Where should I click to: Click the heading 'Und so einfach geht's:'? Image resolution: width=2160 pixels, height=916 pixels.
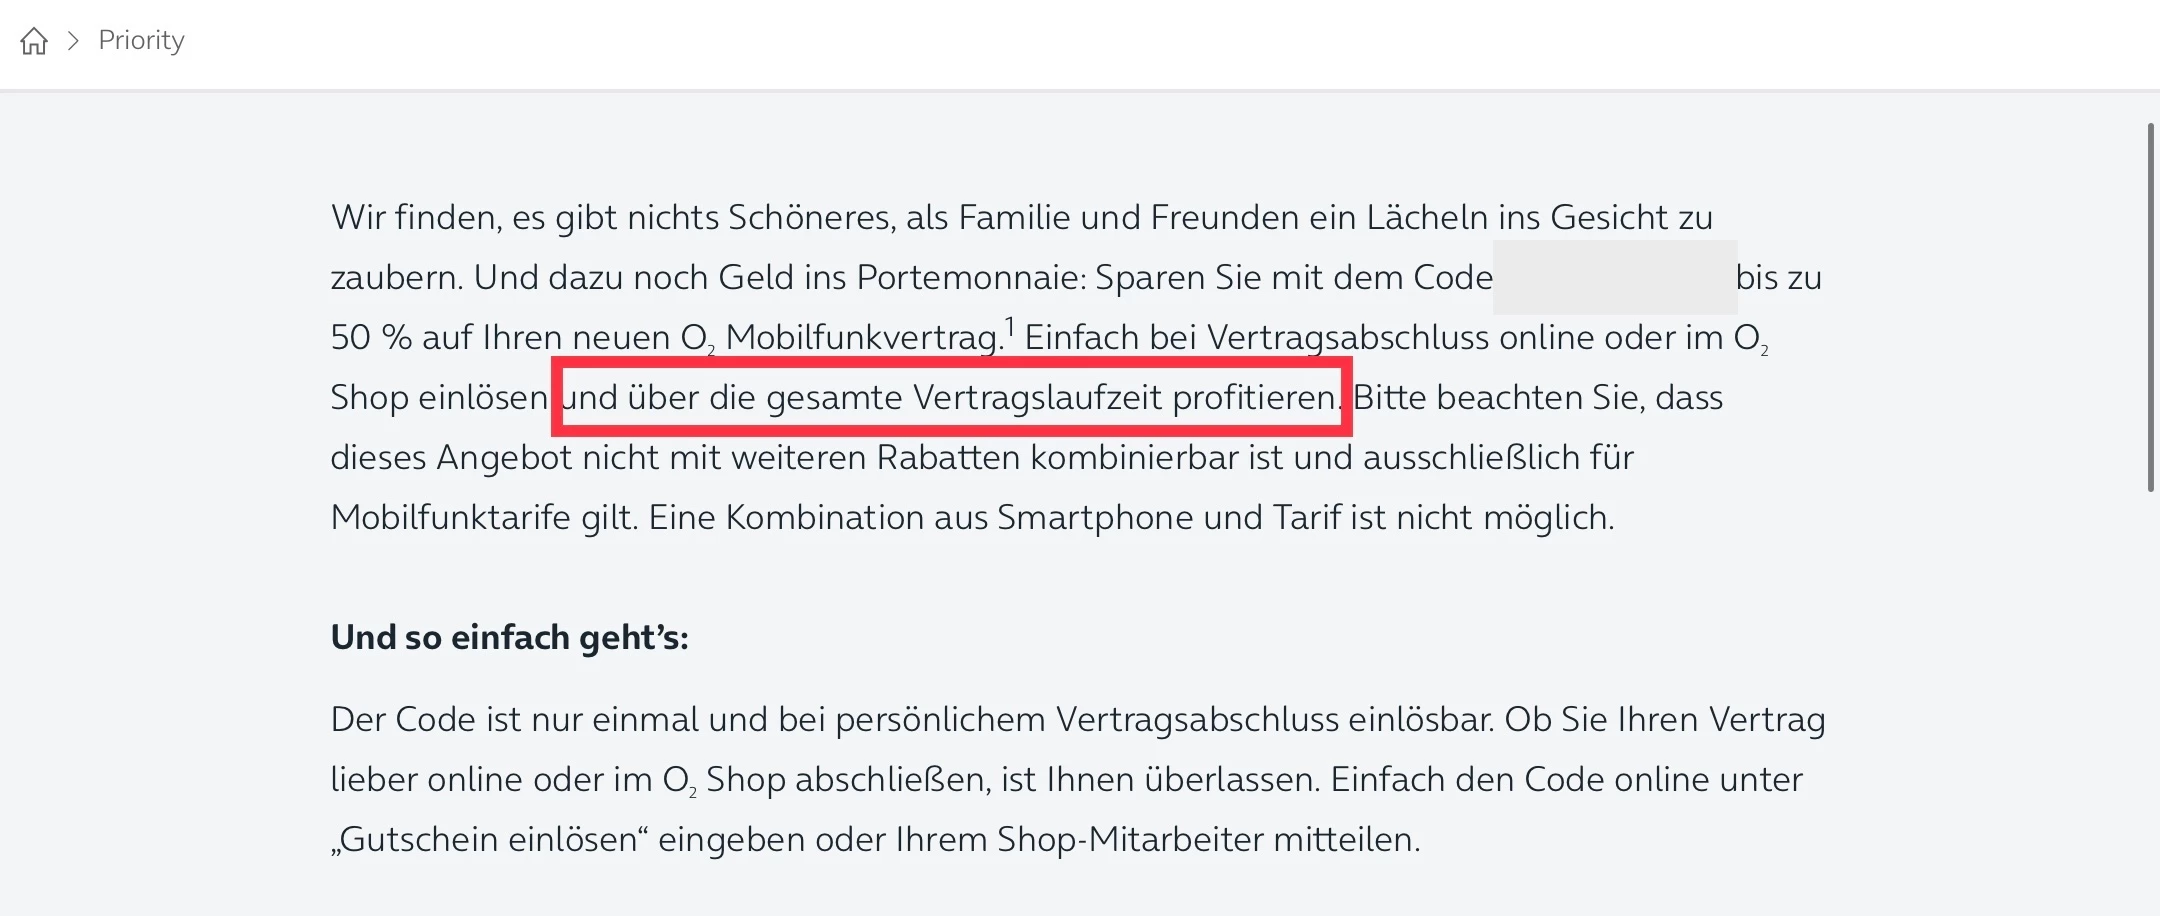509,637
